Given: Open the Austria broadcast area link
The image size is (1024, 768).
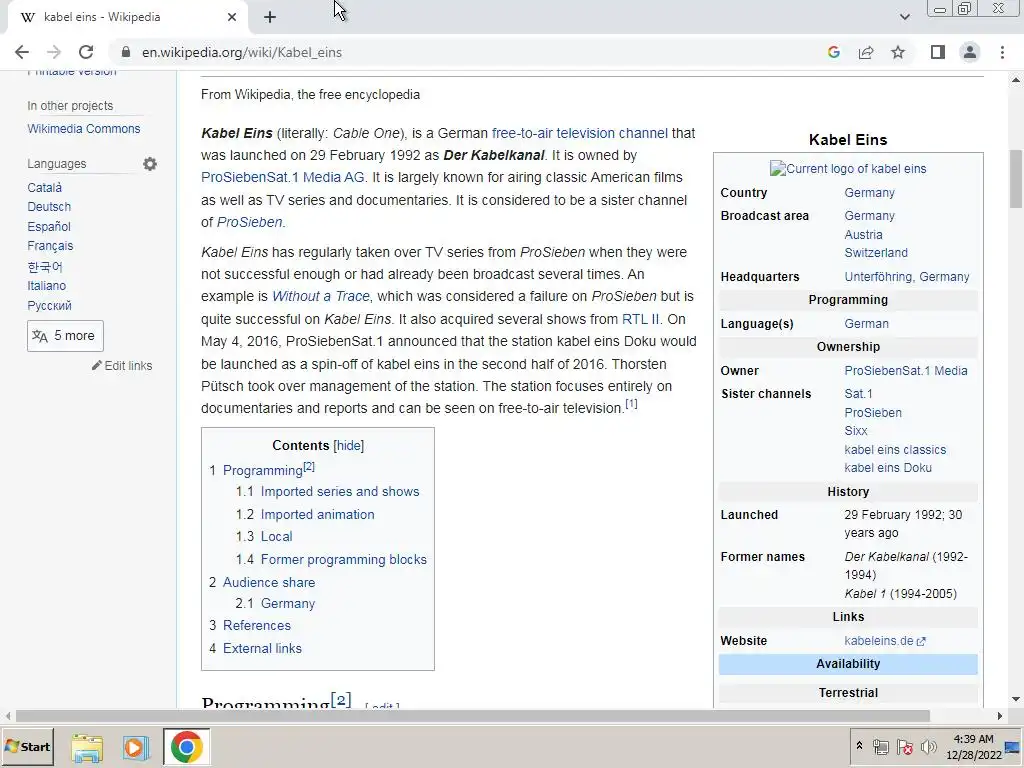Looking at the screenshot, I should (863, 234).
